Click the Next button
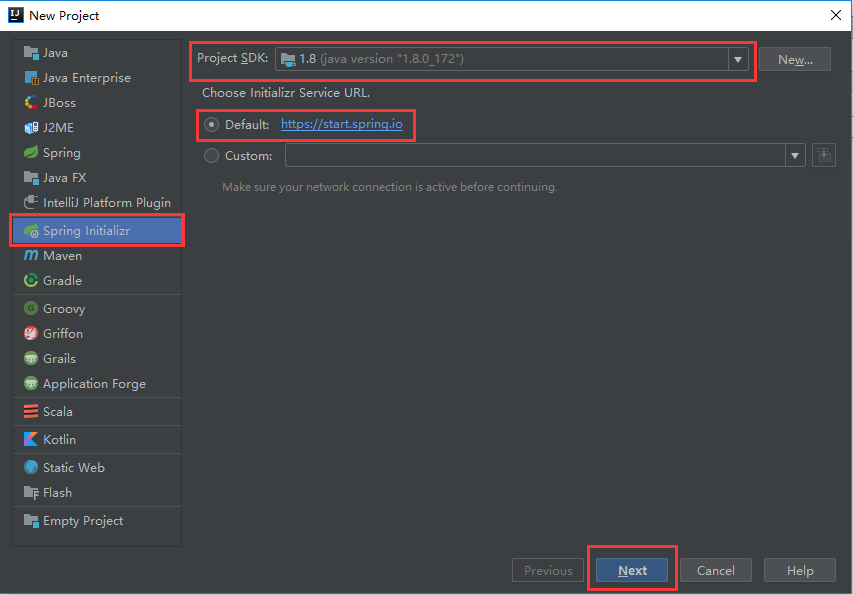The image size is (853, 595). click(x=632, y=570)
